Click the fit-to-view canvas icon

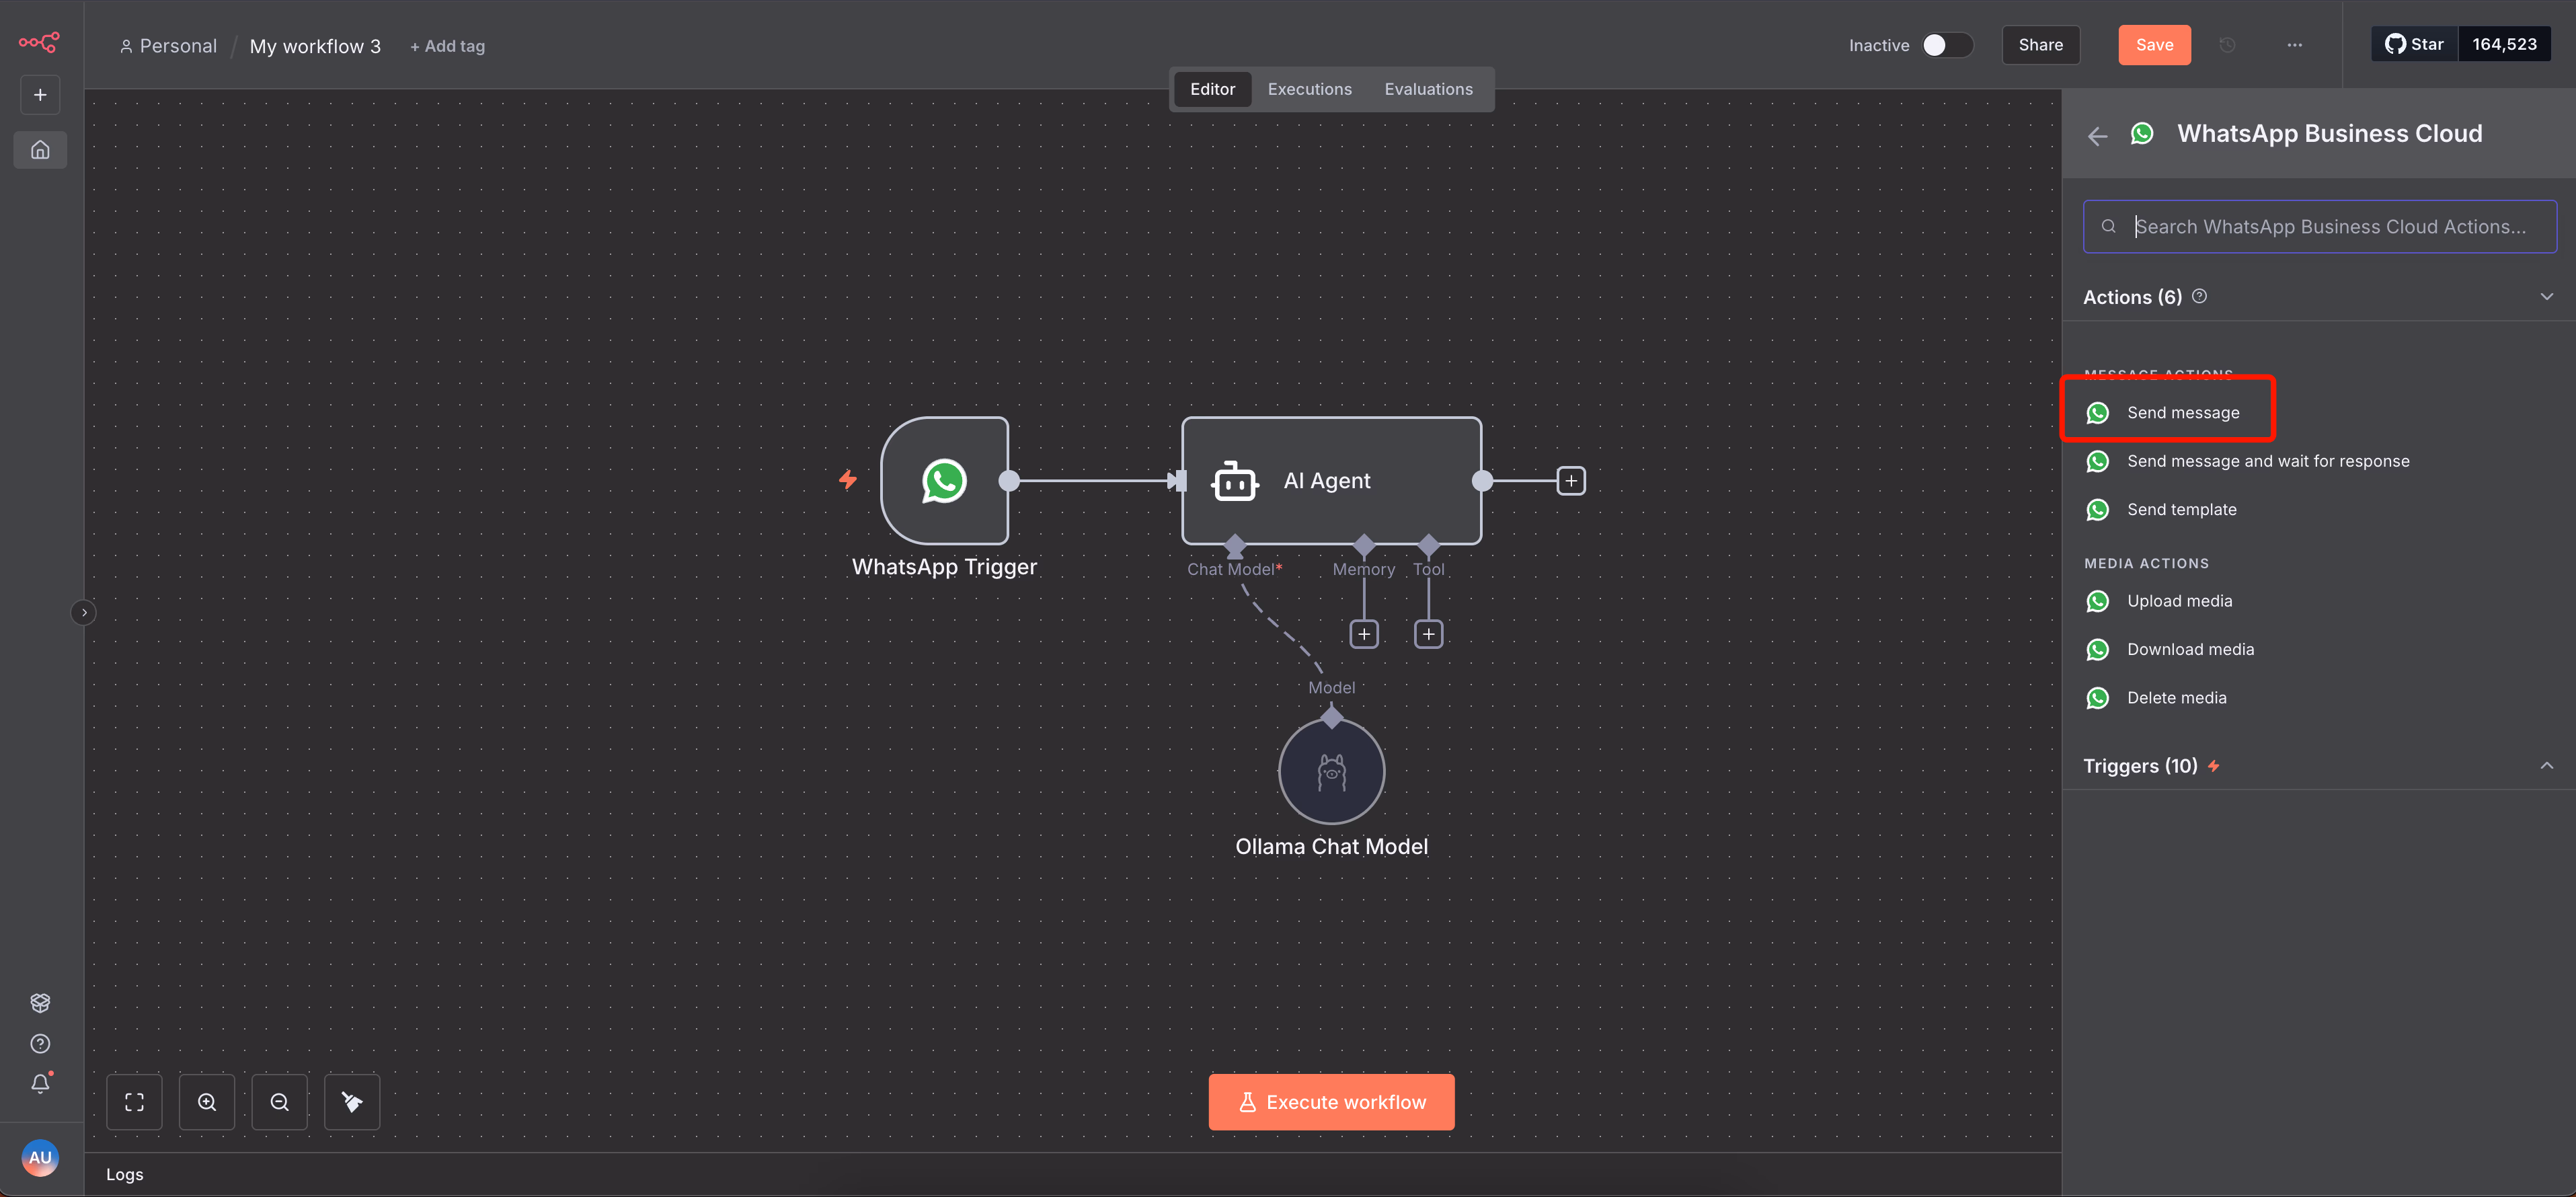click(x=134, y=1102)
